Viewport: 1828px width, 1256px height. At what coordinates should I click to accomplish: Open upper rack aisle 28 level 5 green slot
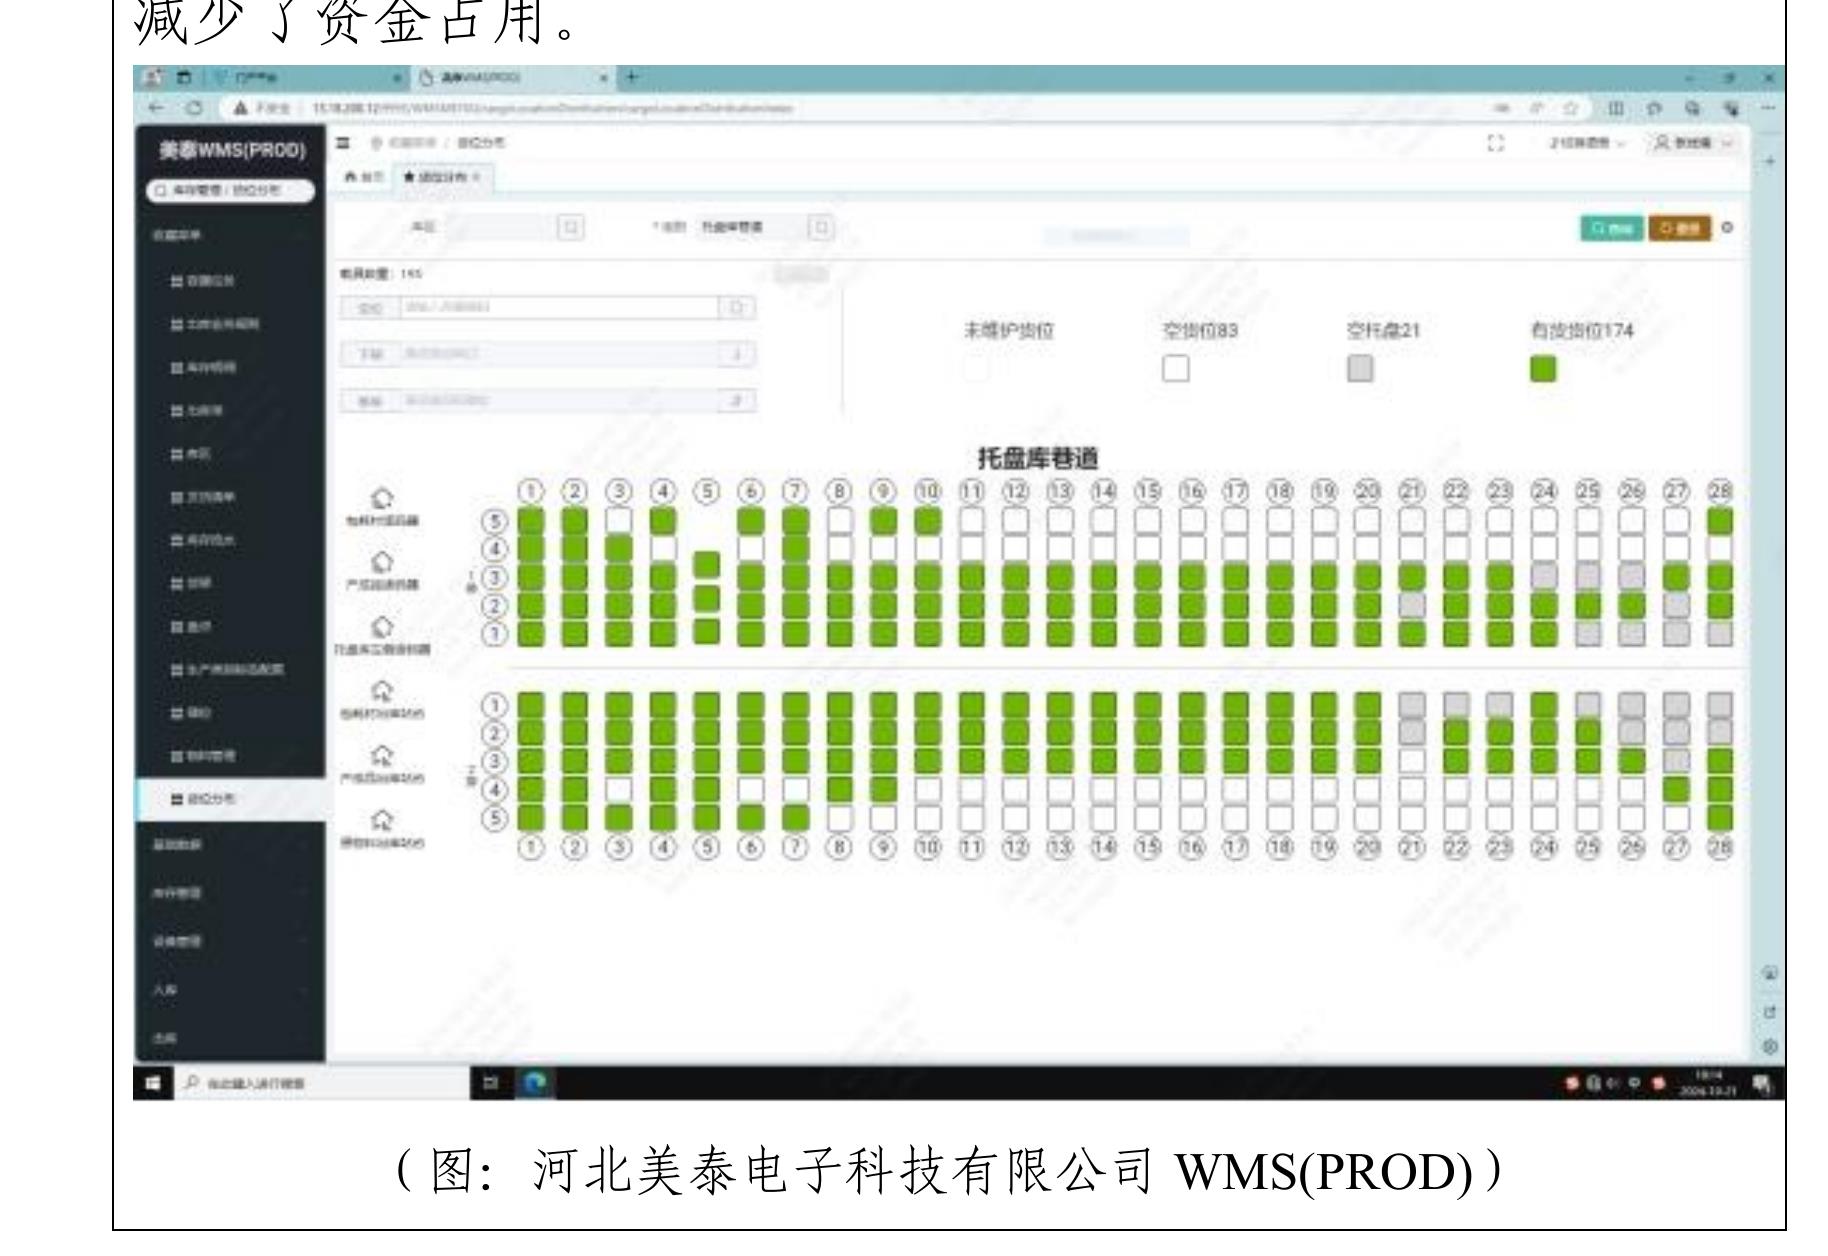click(x=1720, y=521)
